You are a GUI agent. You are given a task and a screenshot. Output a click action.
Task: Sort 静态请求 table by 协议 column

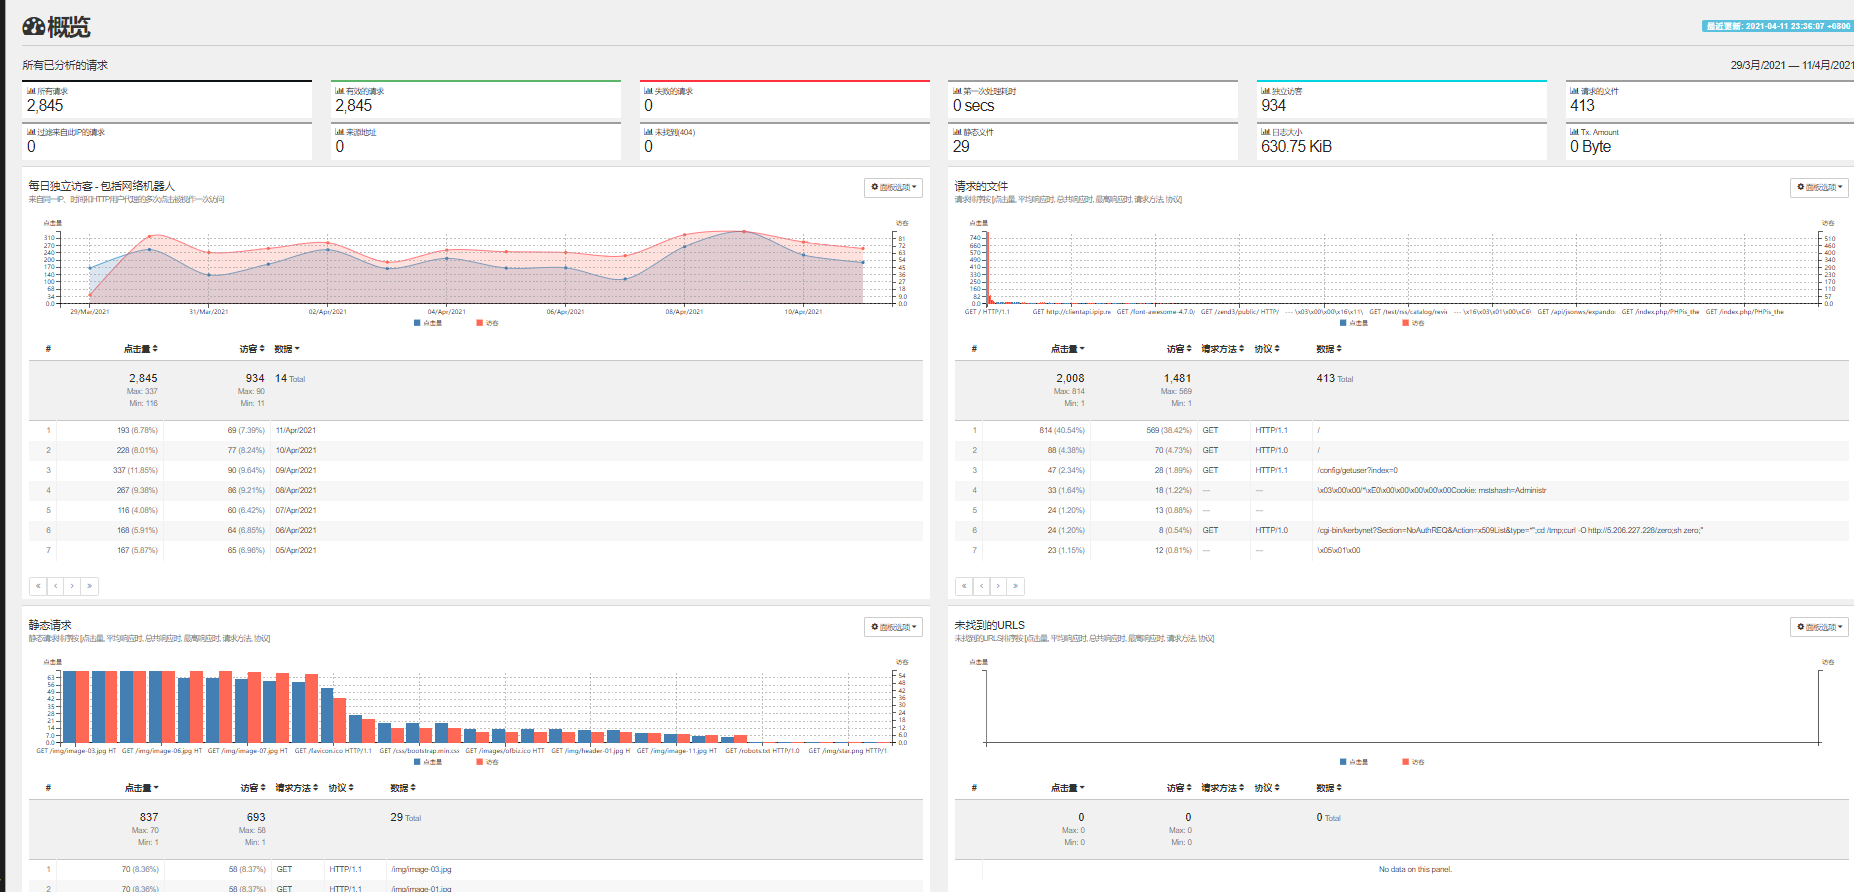pyautogui.click(x=341, y=788)
